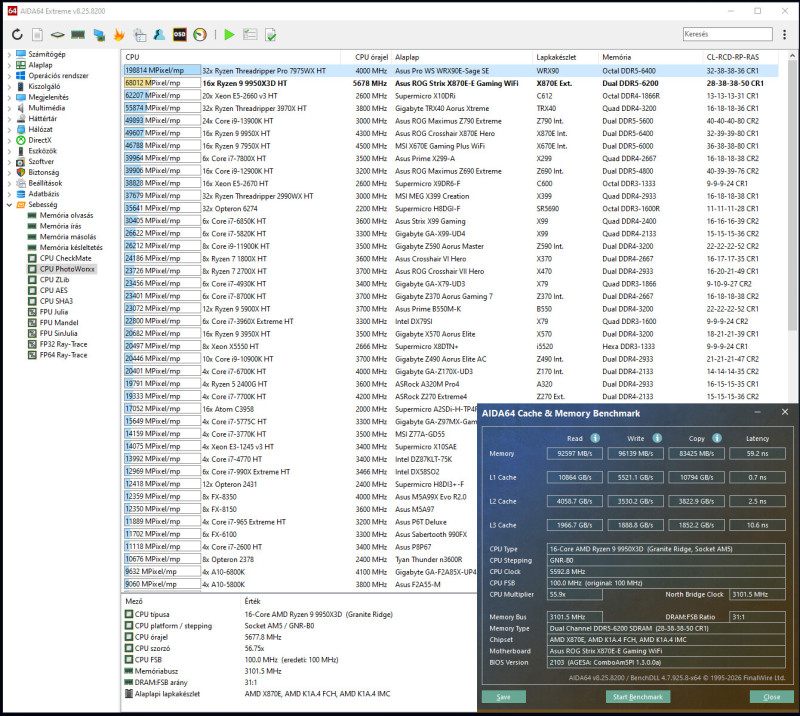Start the benchmark with the green play icon
Screen dimensions: 800x716
(230, 35)
